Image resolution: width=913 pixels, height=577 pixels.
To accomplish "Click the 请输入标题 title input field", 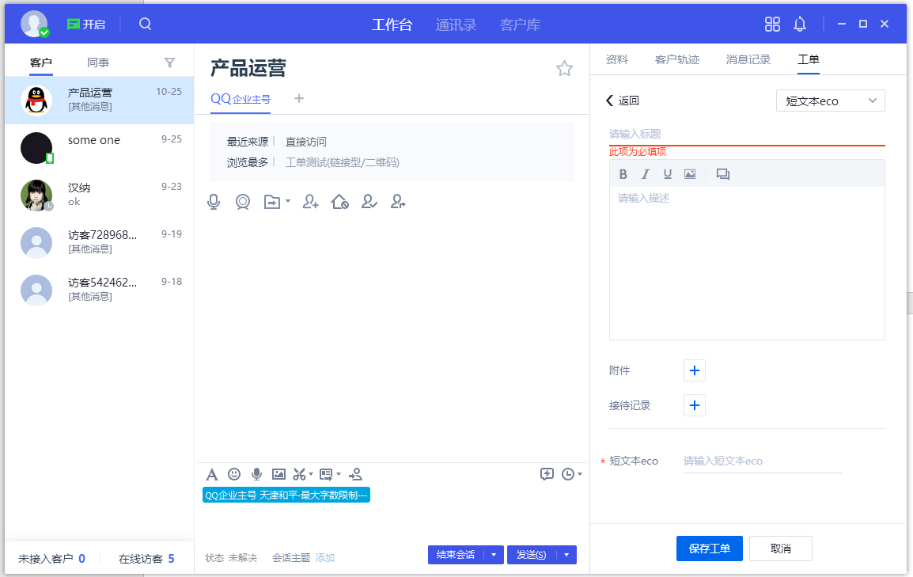I will (x=746, y=134).
